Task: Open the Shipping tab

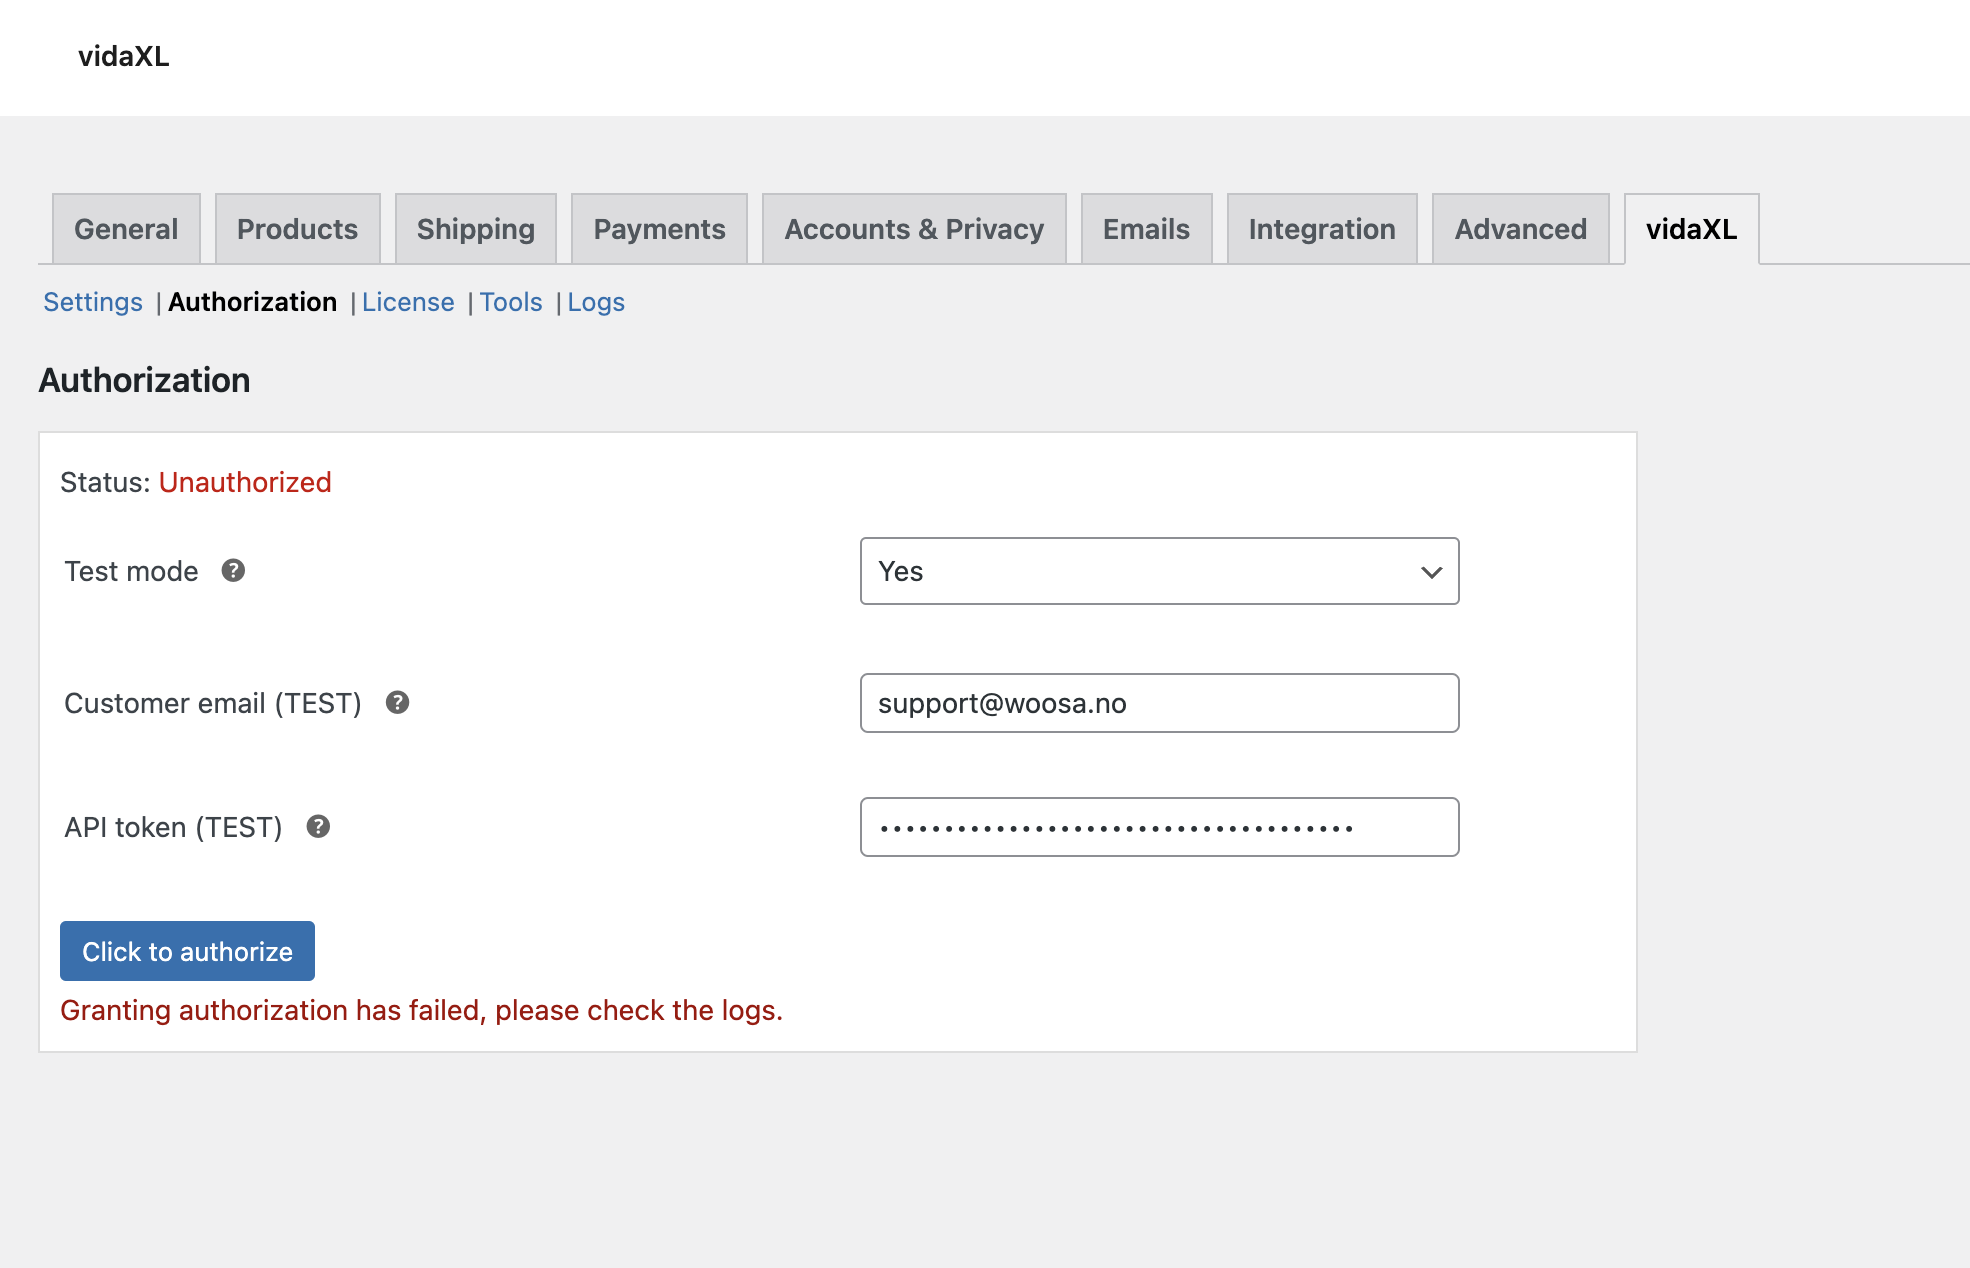Action: point(475,229)
